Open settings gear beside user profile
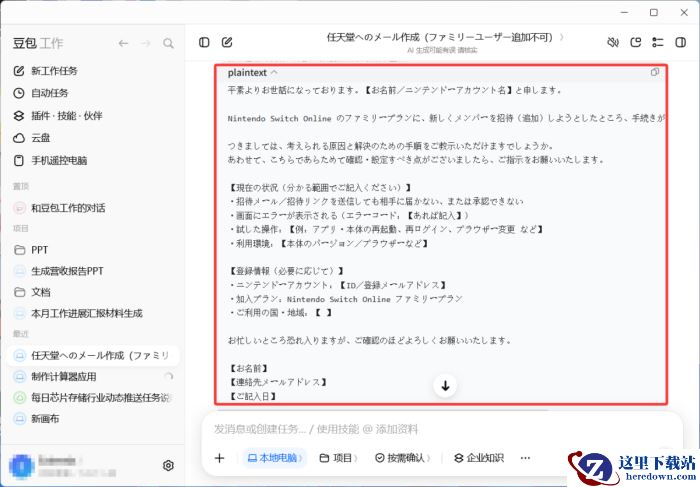 (x=168, y=466)
